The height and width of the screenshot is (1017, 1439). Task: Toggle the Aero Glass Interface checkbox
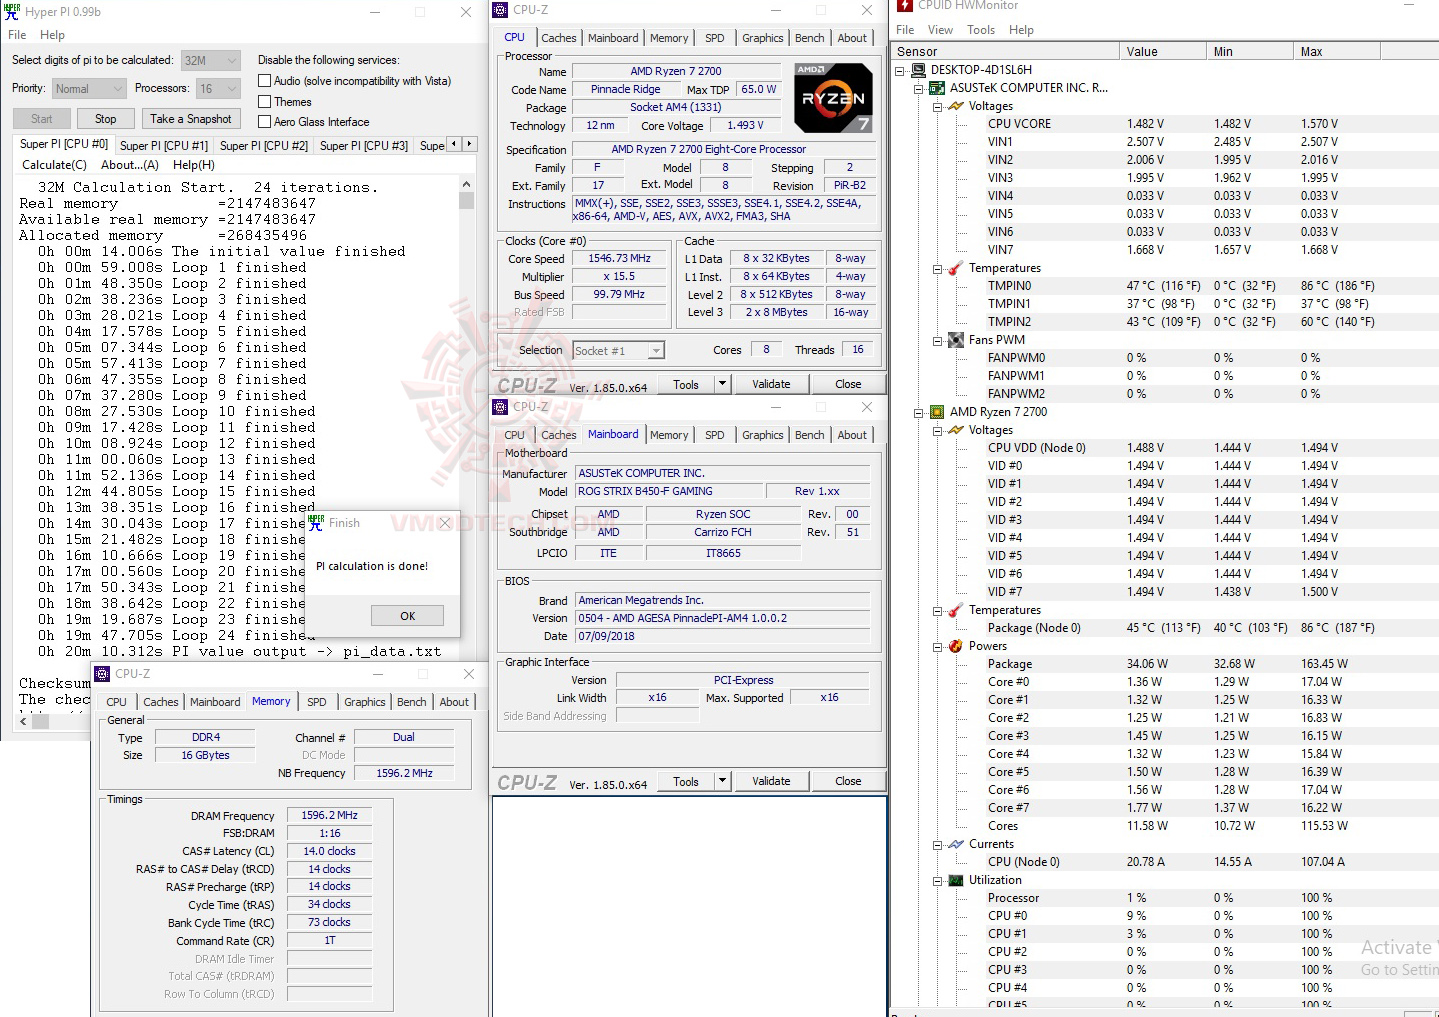click(x=265, y=122)
